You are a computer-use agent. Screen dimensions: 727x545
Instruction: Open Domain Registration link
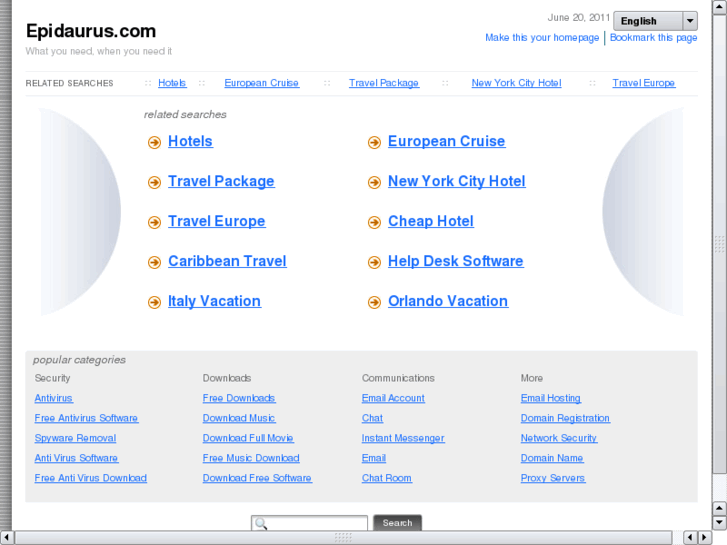565,418
